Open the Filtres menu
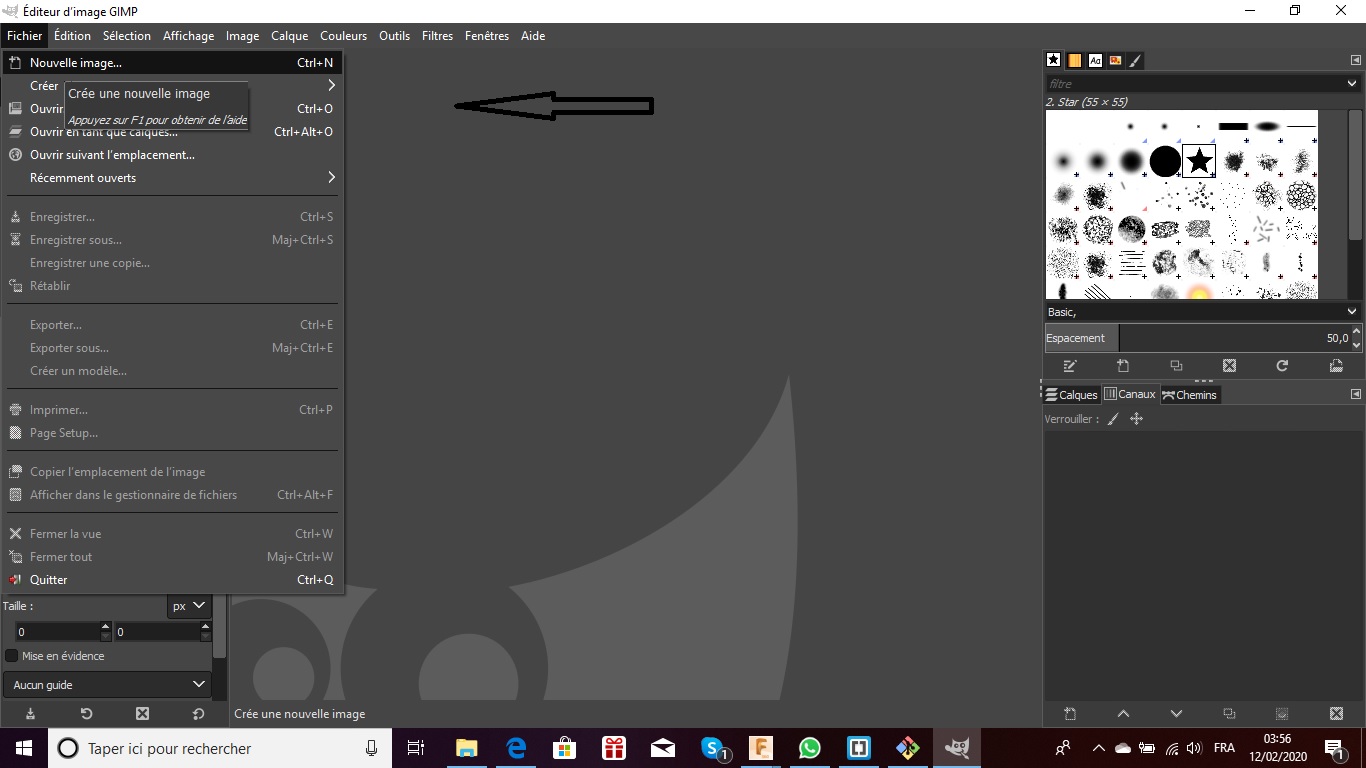 coord(437,36)
